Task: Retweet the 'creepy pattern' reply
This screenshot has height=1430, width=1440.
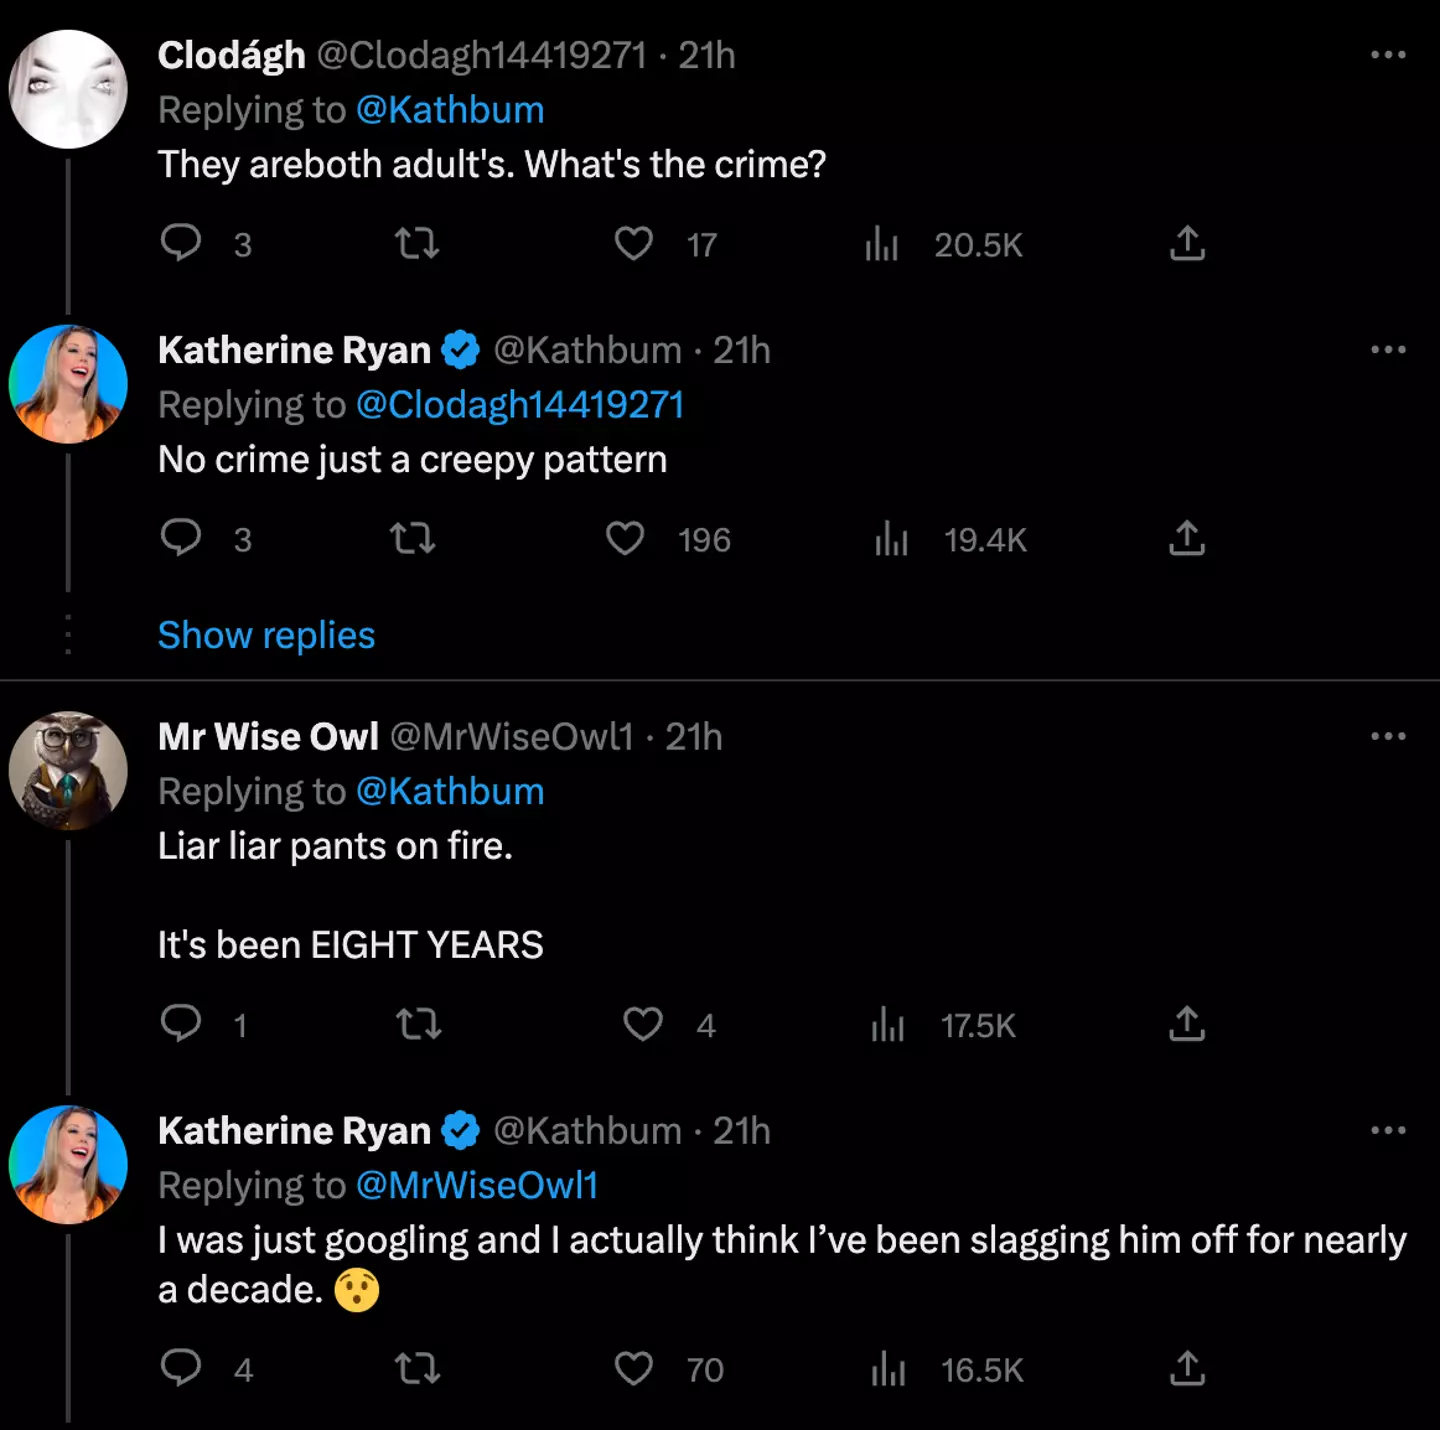Action: 412,539
